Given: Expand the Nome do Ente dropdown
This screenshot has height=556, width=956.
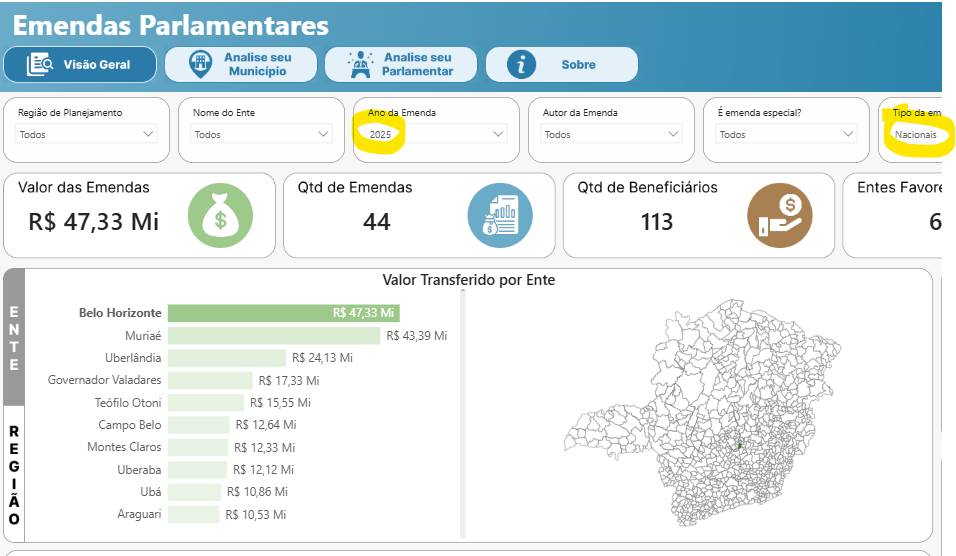Looking at the screenshot, I should tap(262, 134).
